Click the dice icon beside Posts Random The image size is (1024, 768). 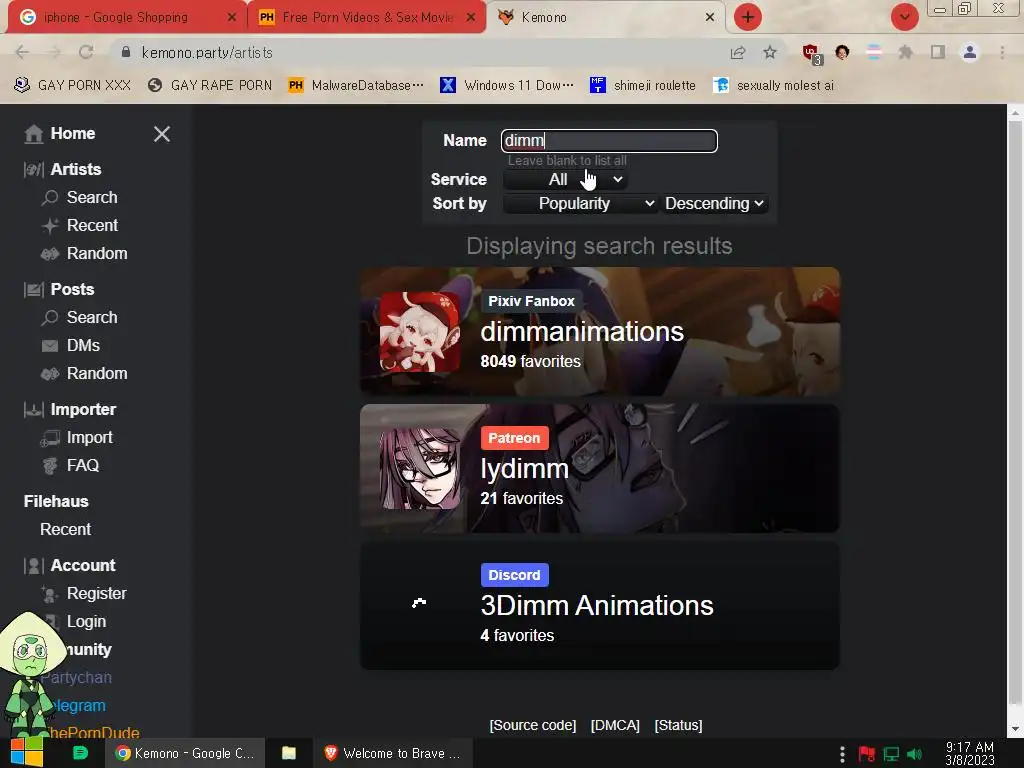50,374
